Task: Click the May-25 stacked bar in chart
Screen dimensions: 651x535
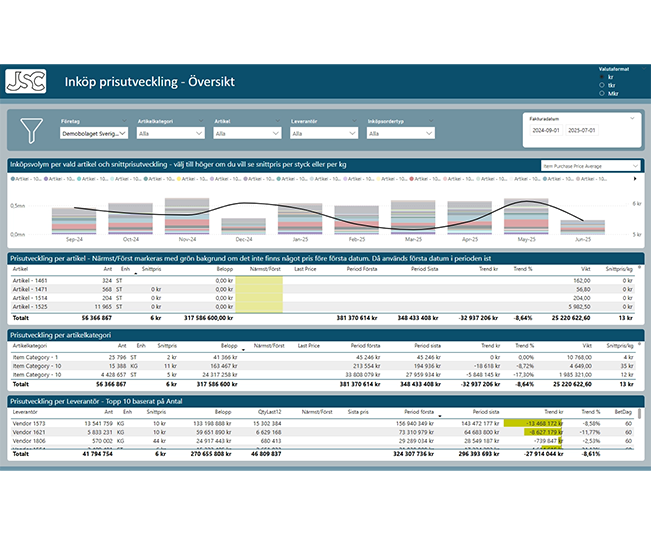Action: [526, 216]
